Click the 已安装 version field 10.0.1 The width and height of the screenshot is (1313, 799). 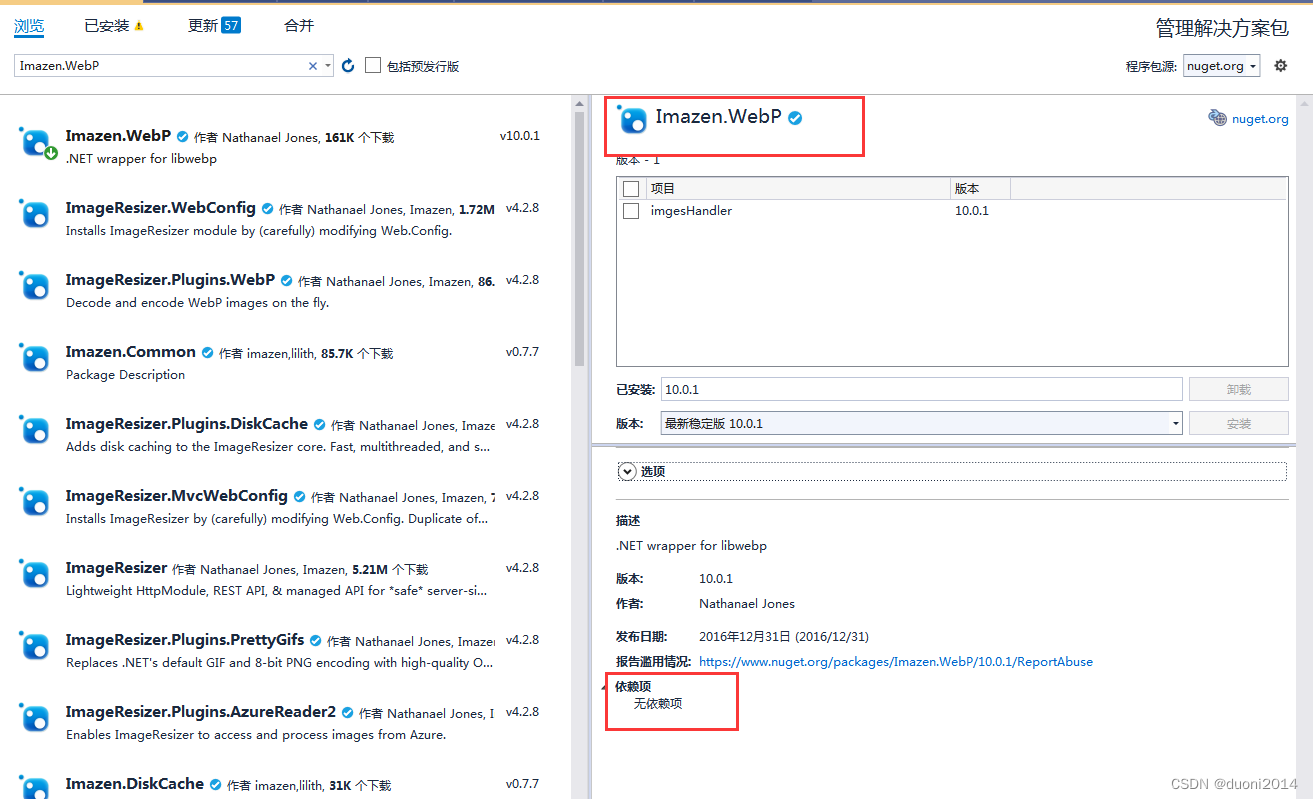coord(922,389)
